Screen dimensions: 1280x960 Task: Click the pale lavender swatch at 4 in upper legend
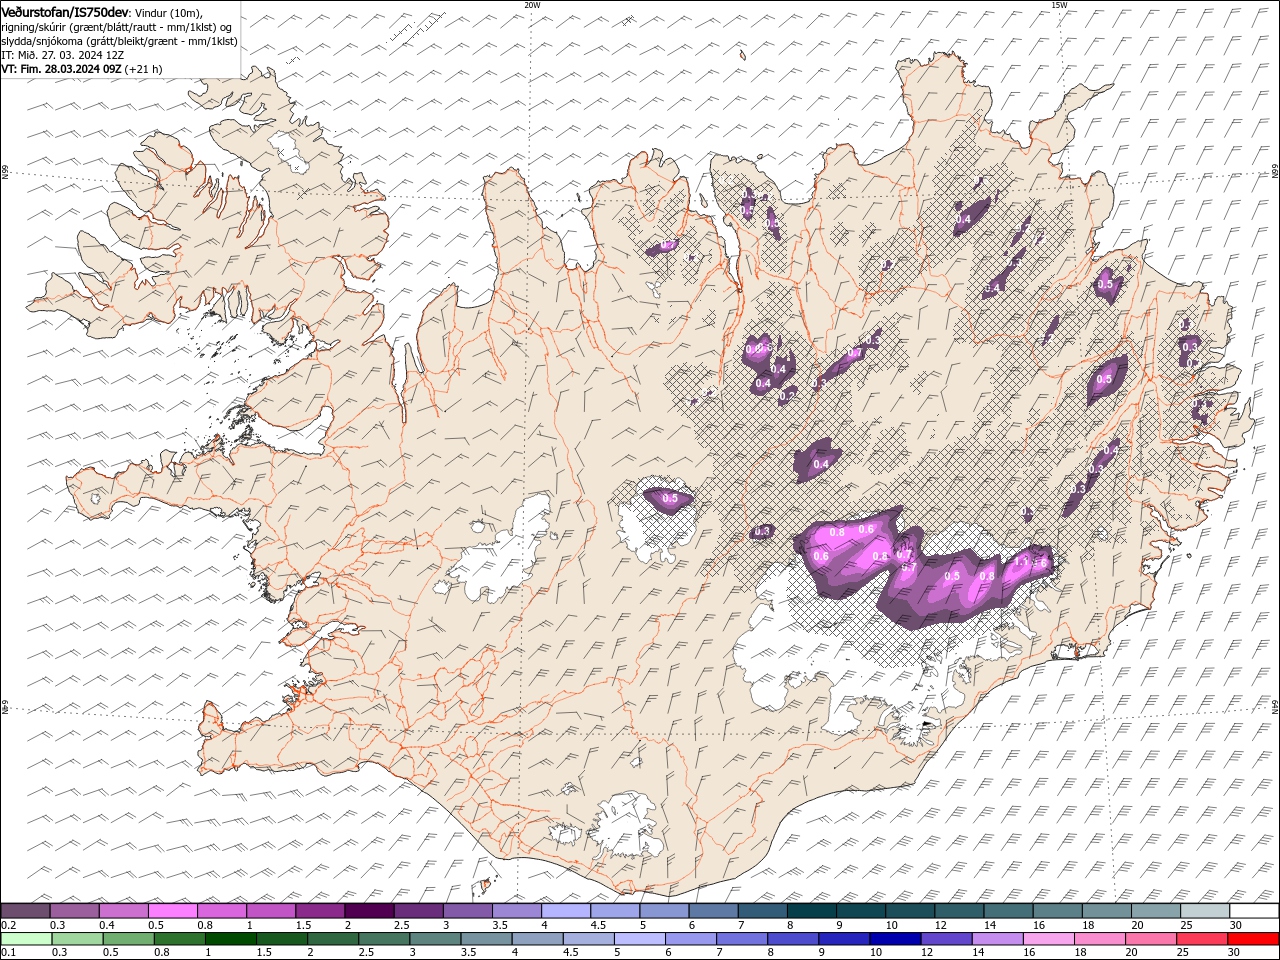566,911
